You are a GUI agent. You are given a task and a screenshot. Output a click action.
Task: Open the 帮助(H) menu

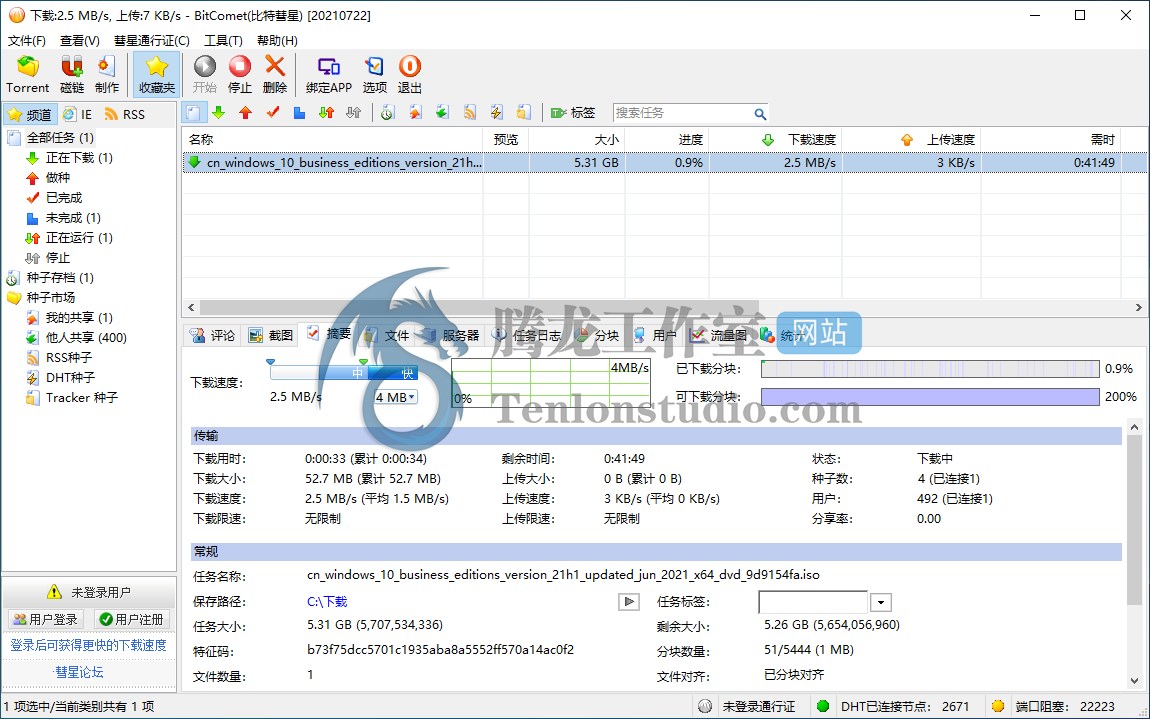tap(277, 41)
